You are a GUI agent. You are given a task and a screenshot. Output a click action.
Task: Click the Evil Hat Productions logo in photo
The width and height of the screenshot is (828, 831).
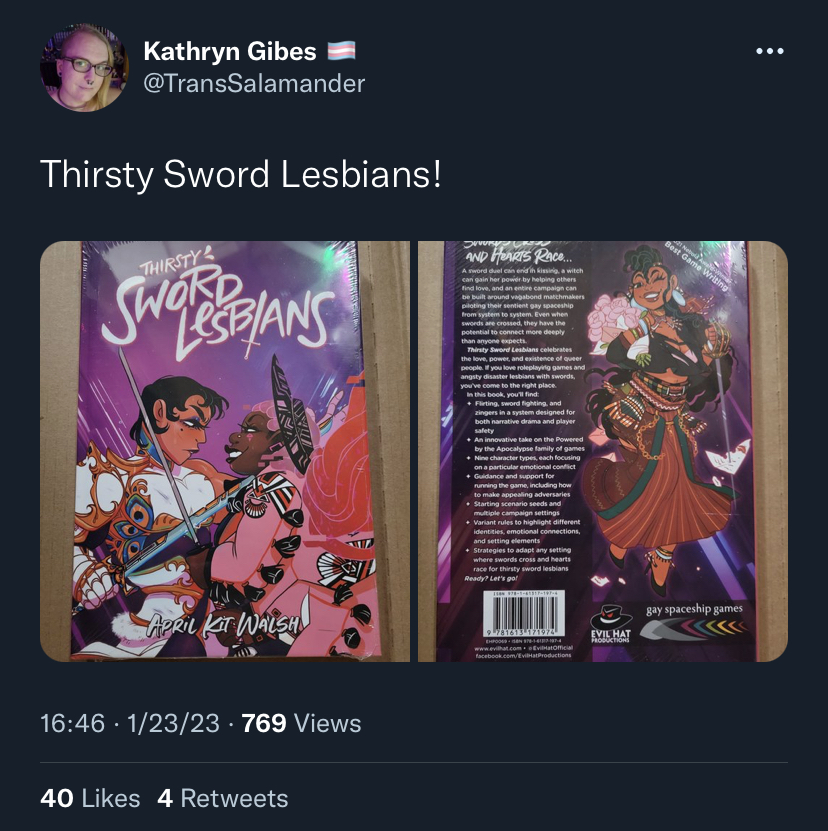(611, 624)
